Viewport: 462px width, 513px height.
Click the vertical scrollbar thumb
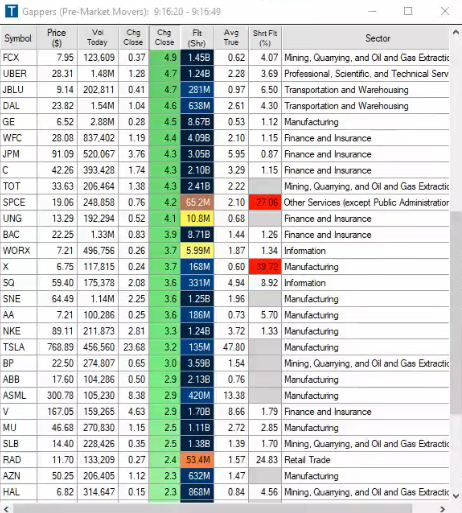456,312
